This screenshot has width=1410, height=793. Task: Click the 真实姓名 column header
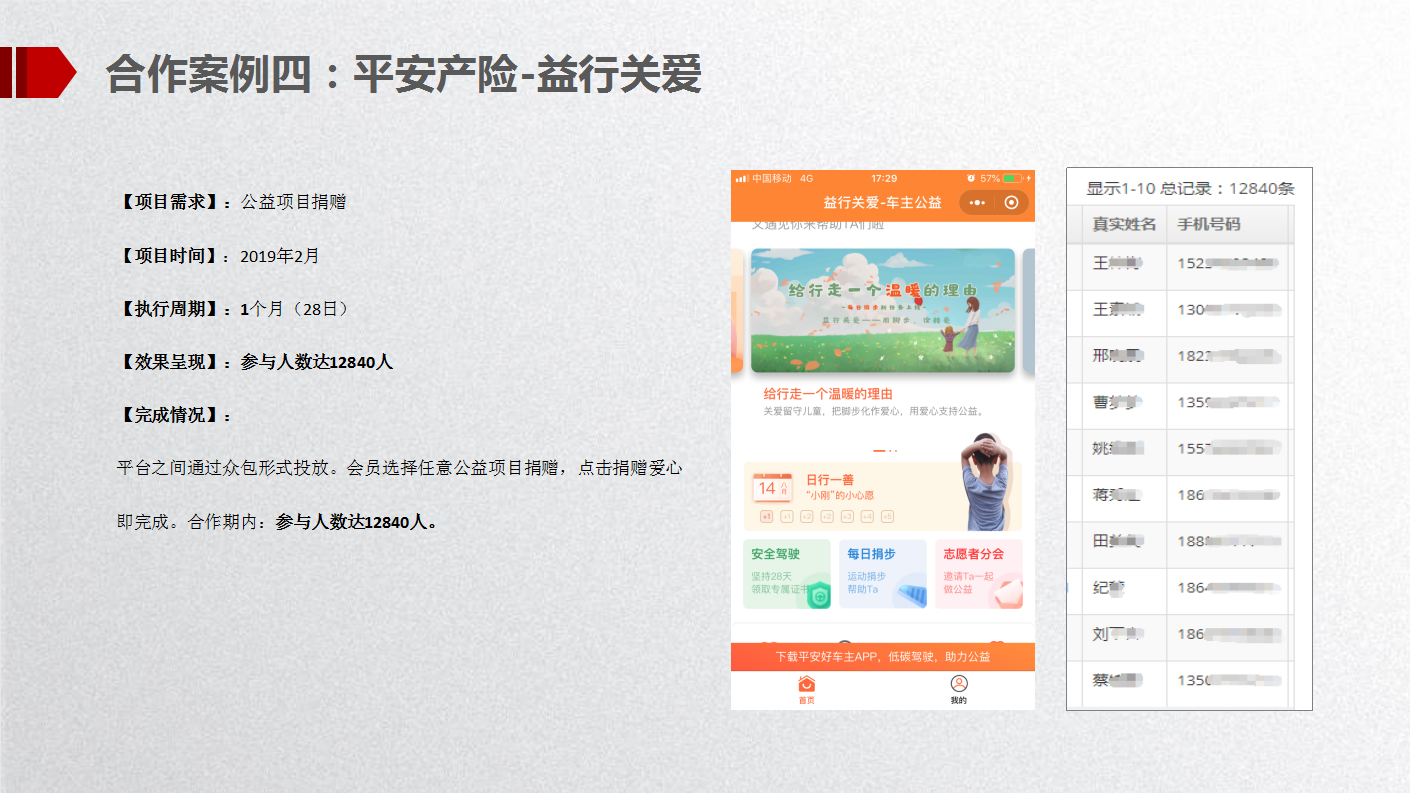1124,224
